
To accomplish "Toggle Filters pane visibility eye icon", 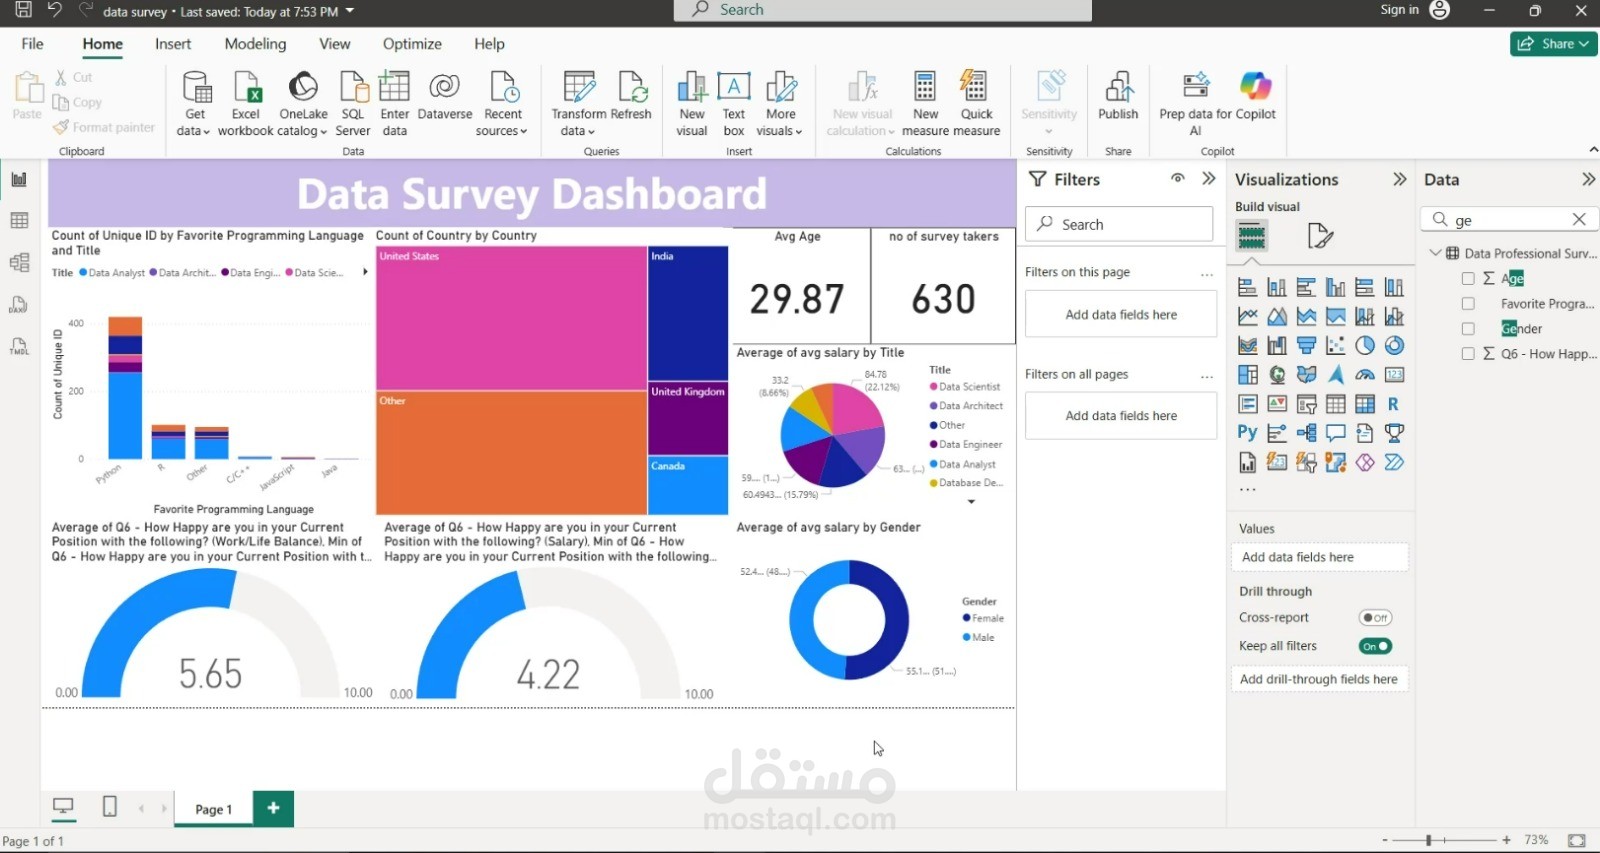I will [1178, 179].
